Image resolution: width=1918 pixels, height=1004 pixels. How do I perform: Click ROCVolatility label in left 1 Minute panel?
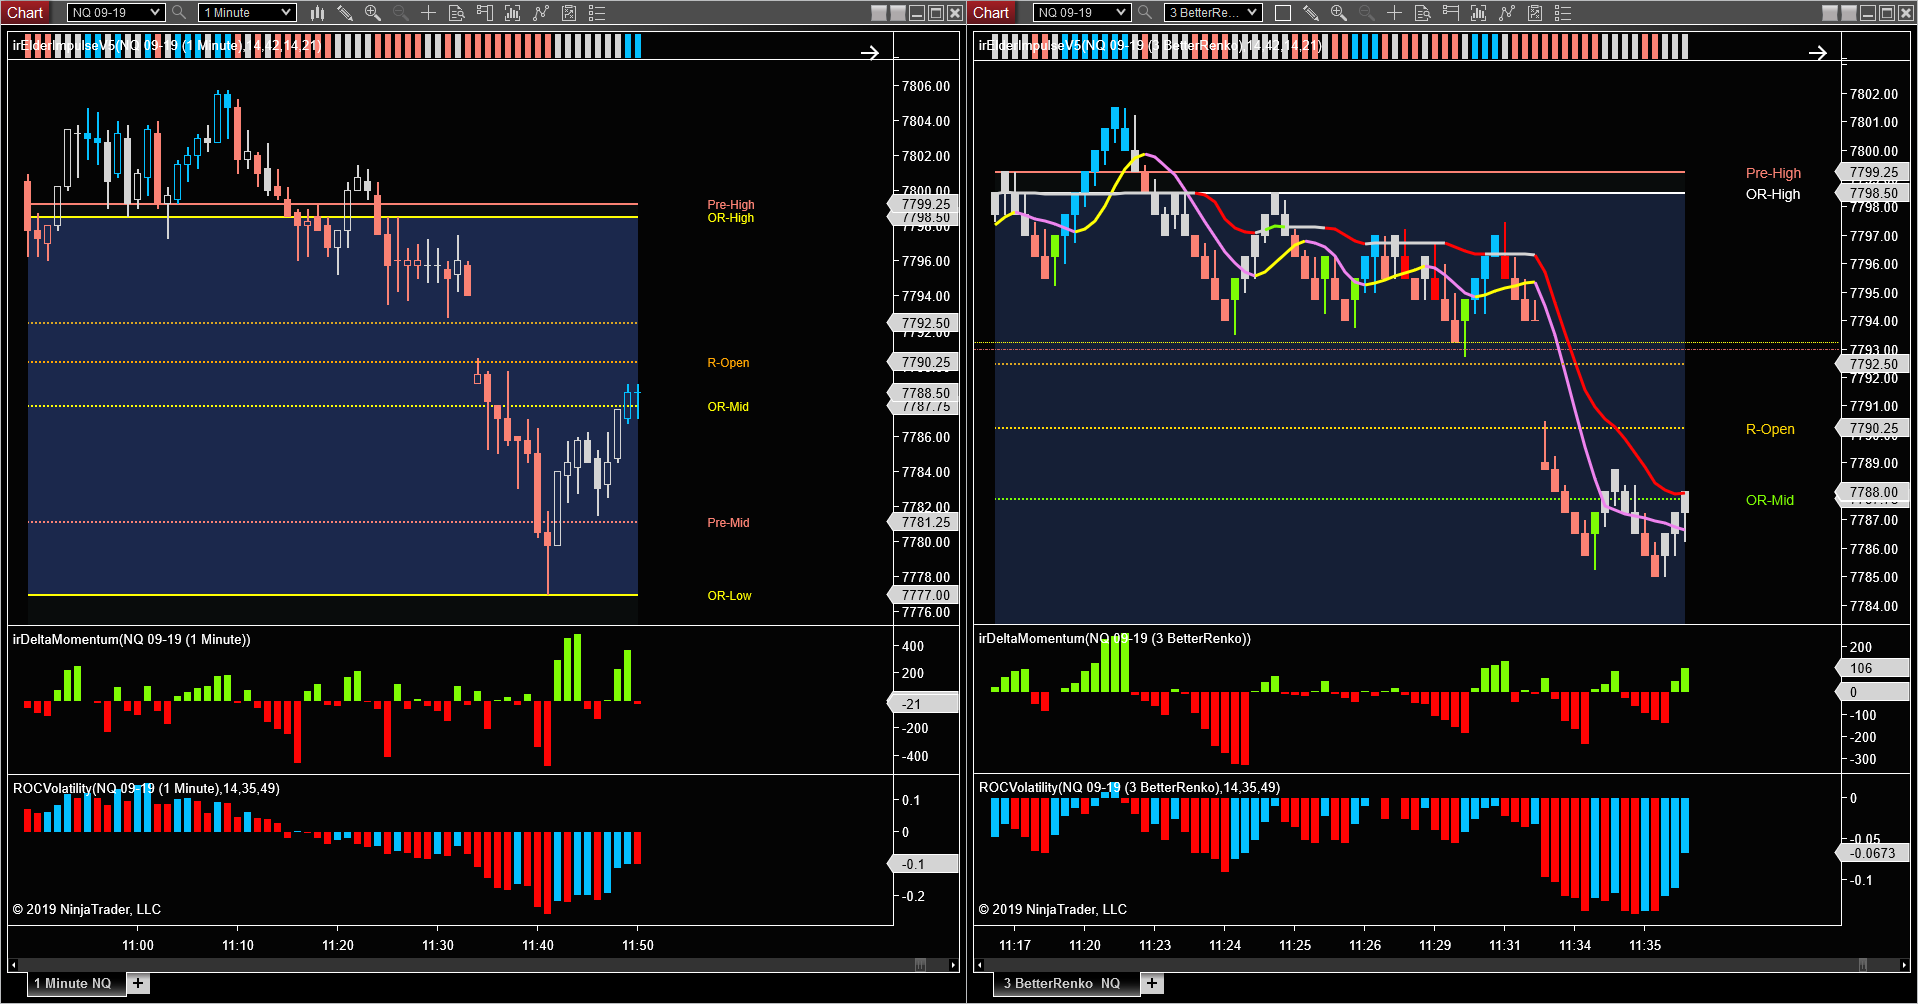[146, 788]
